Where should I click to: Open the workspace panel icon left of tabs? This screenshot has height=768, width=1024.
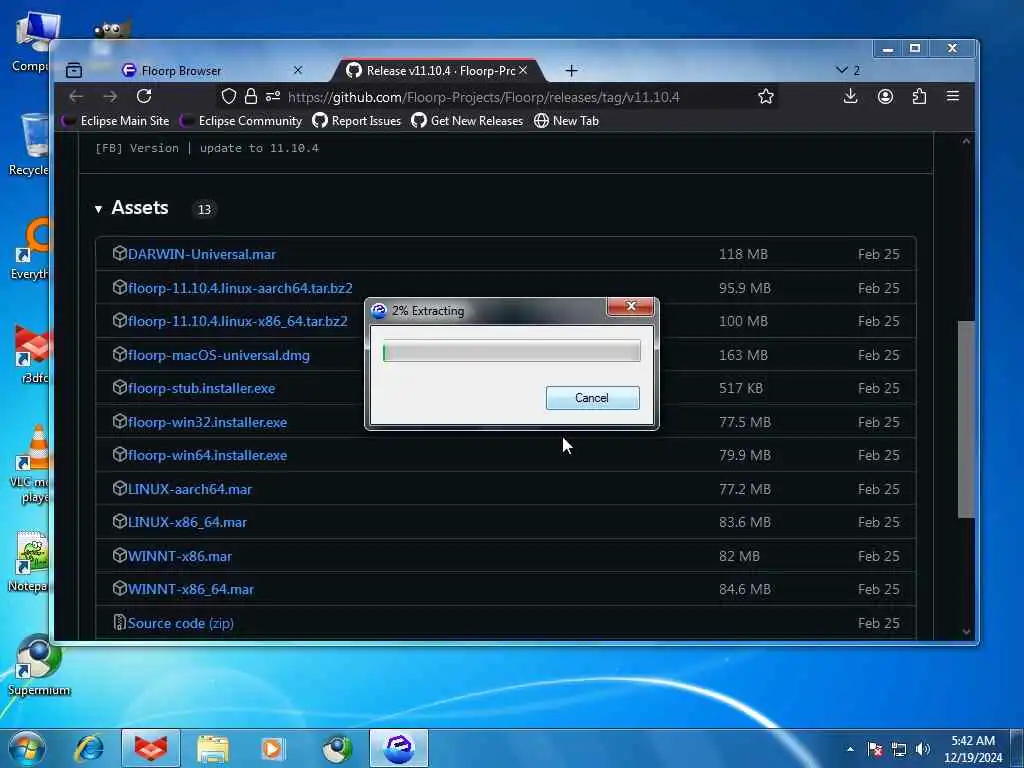74,70
